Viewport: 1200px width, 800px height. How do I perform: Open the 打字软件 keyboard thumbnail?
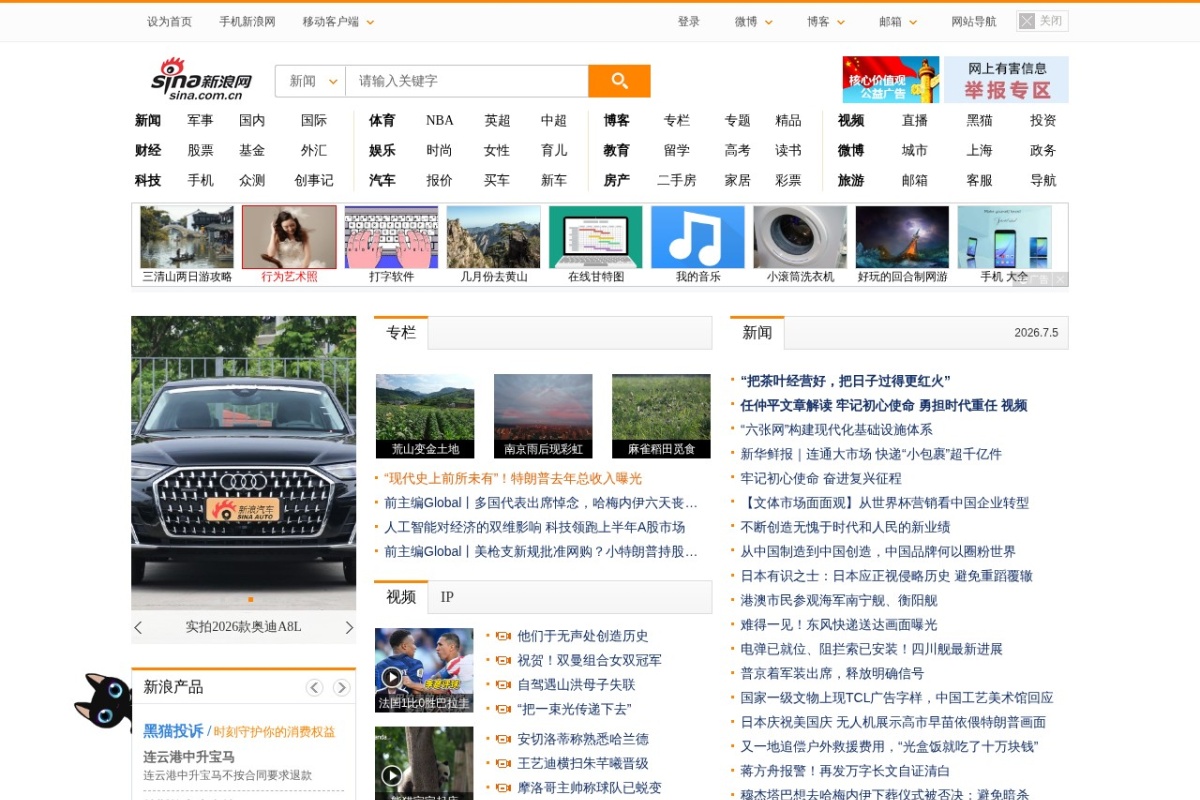point(391,237)
